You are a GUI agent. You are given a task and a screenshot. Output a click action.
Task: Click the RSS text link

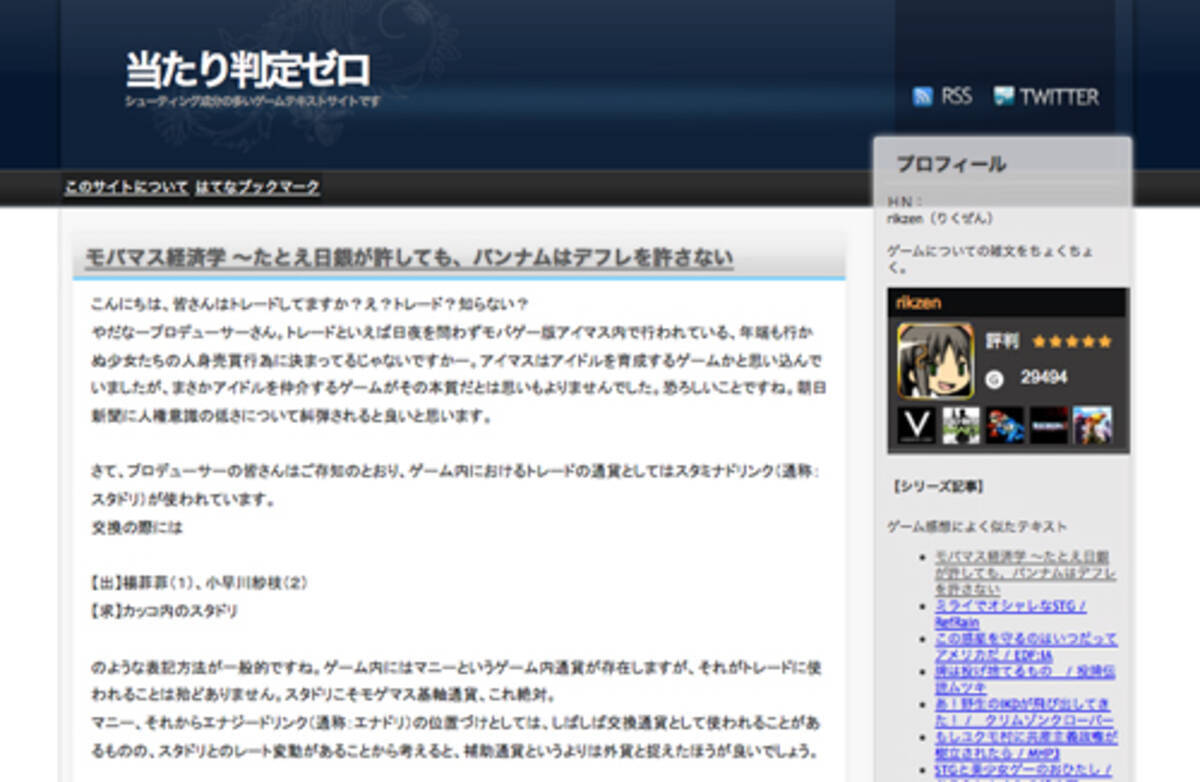click(x=956, y=97)
